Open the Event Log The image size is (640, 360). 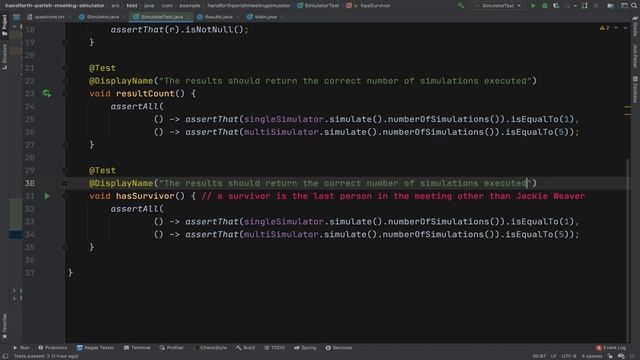click(611, 348)
